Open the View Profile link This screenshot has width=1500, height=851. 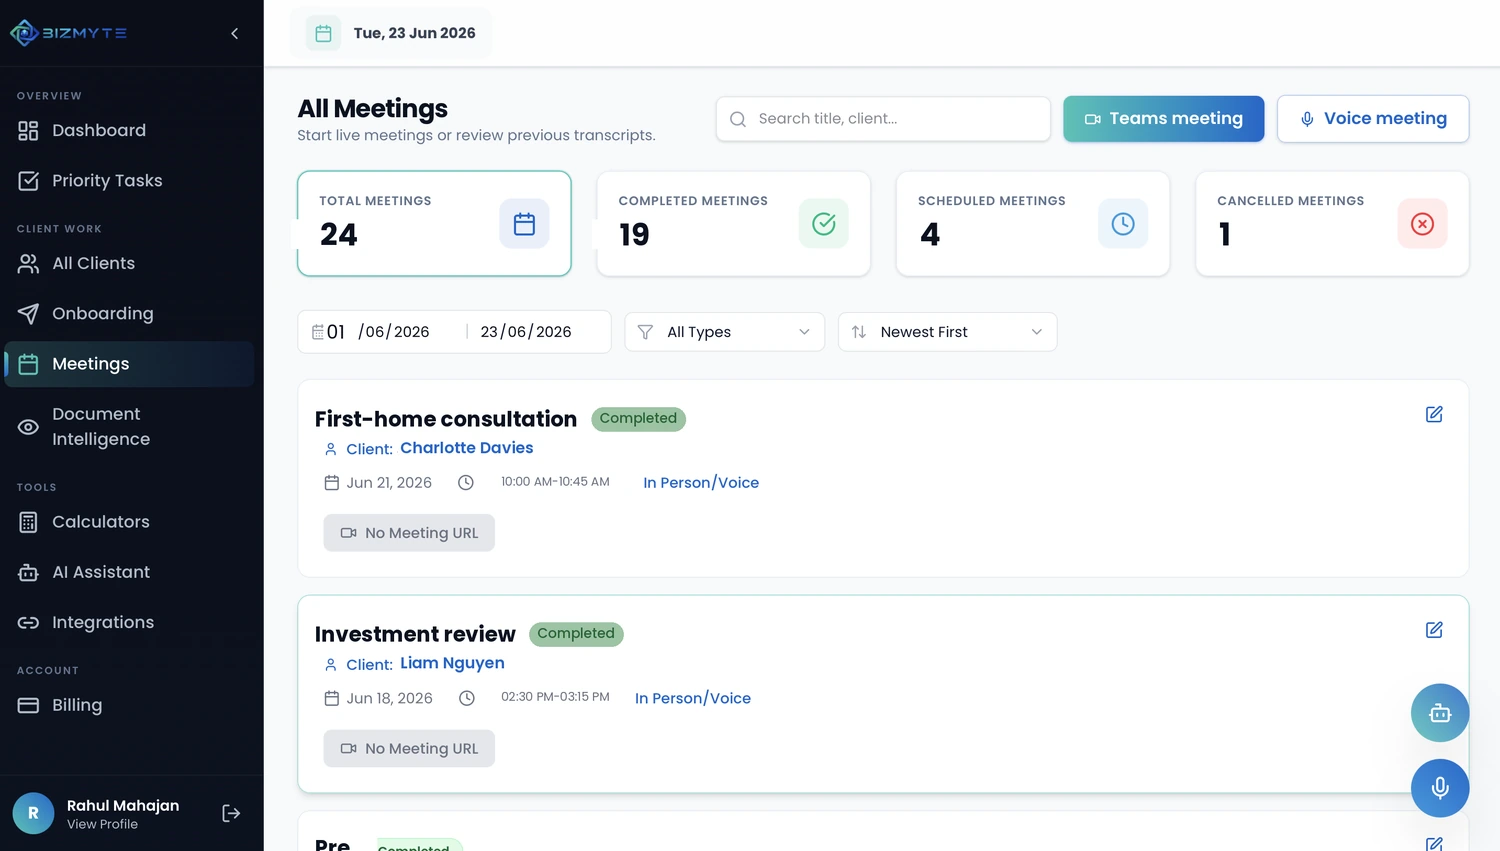click(102, 825)
